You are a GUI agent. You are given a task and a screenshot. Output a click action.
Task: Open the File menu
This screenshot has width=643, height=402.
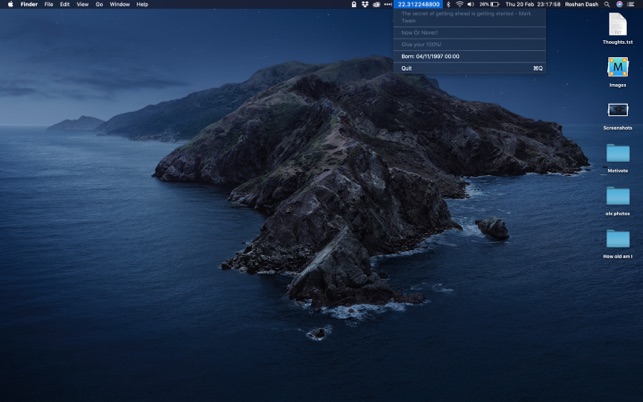pos(48,4)
